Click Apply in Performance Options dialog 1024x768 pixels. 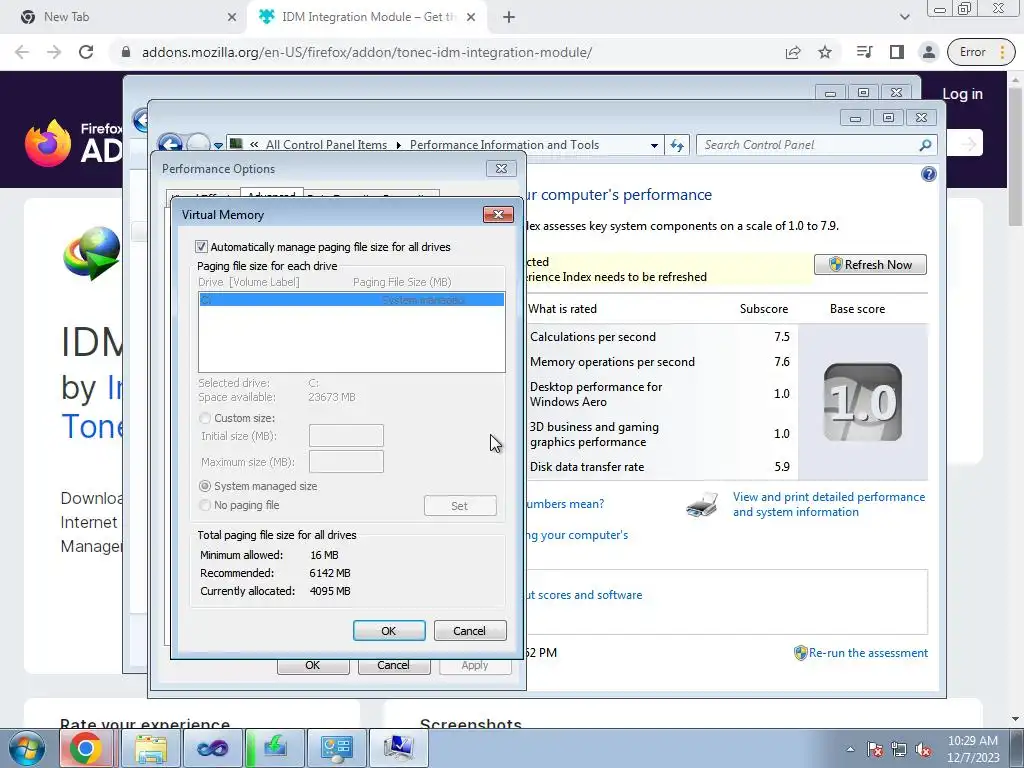(475, 666)
